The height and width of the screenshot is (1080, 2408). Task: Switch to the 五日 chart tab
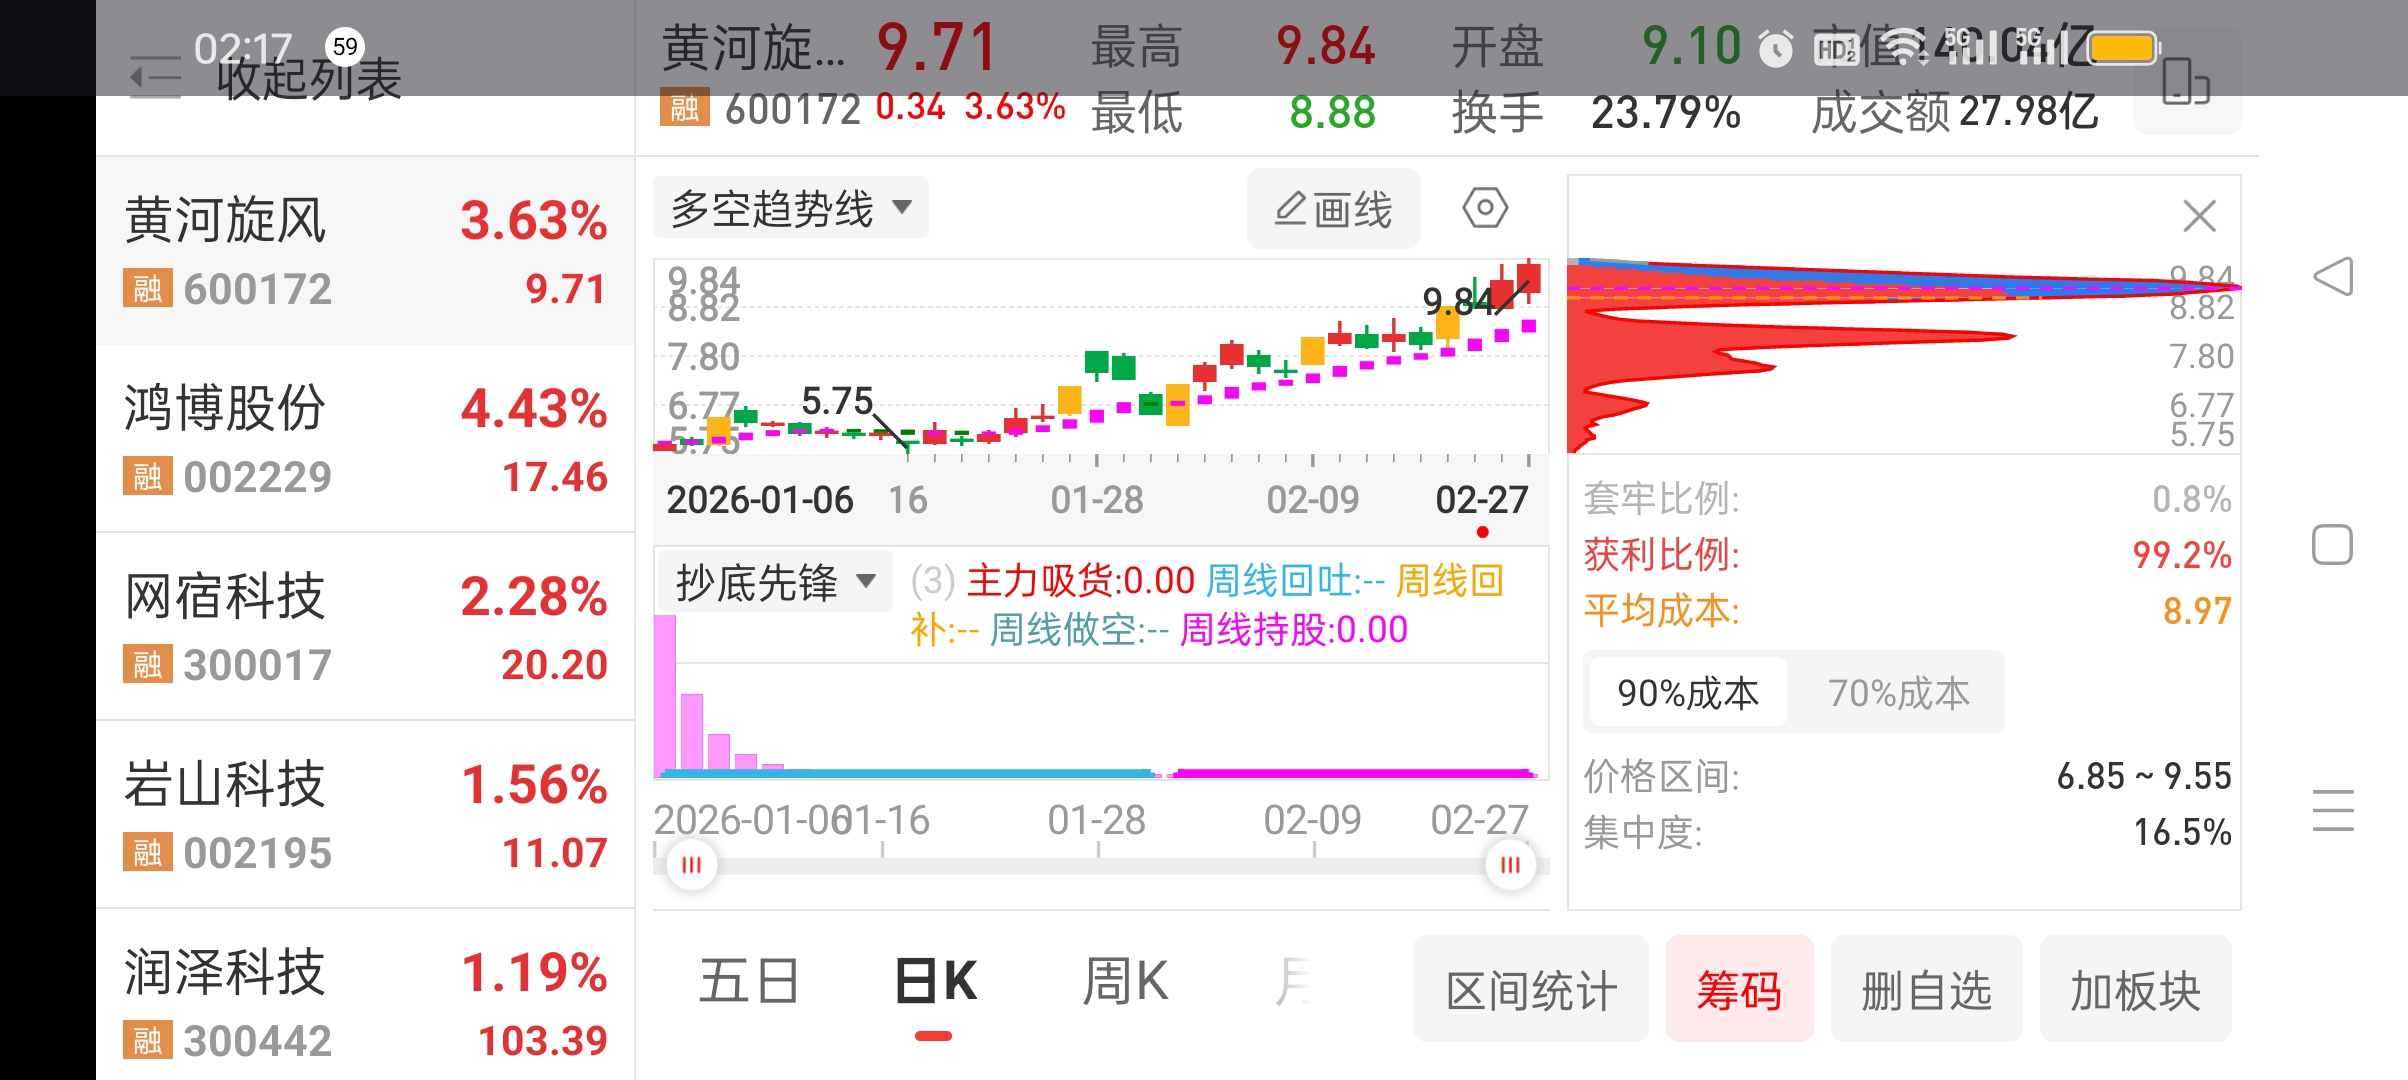pos(749,981)
